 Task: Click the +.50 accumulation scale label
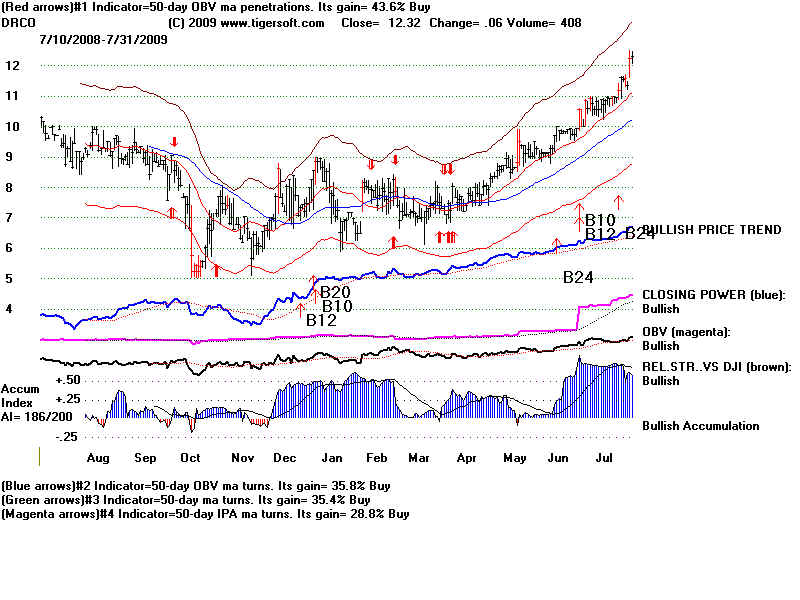coord(68,380)
